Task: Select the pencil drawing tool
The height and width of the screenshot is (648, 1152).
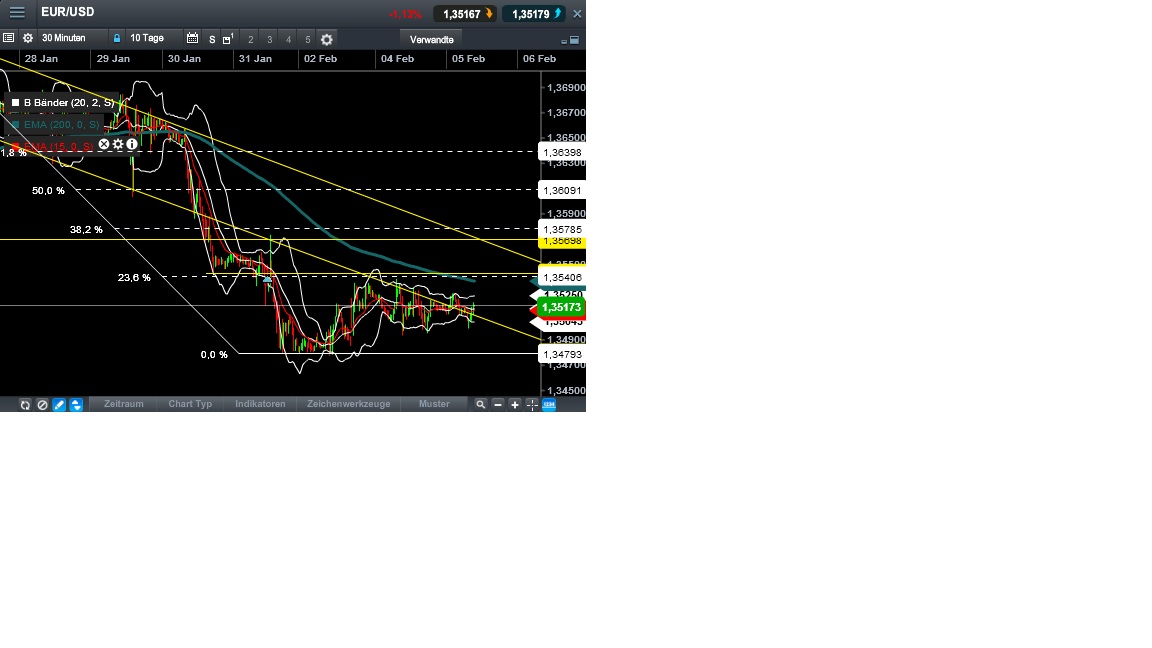Action: click(58, 404)
